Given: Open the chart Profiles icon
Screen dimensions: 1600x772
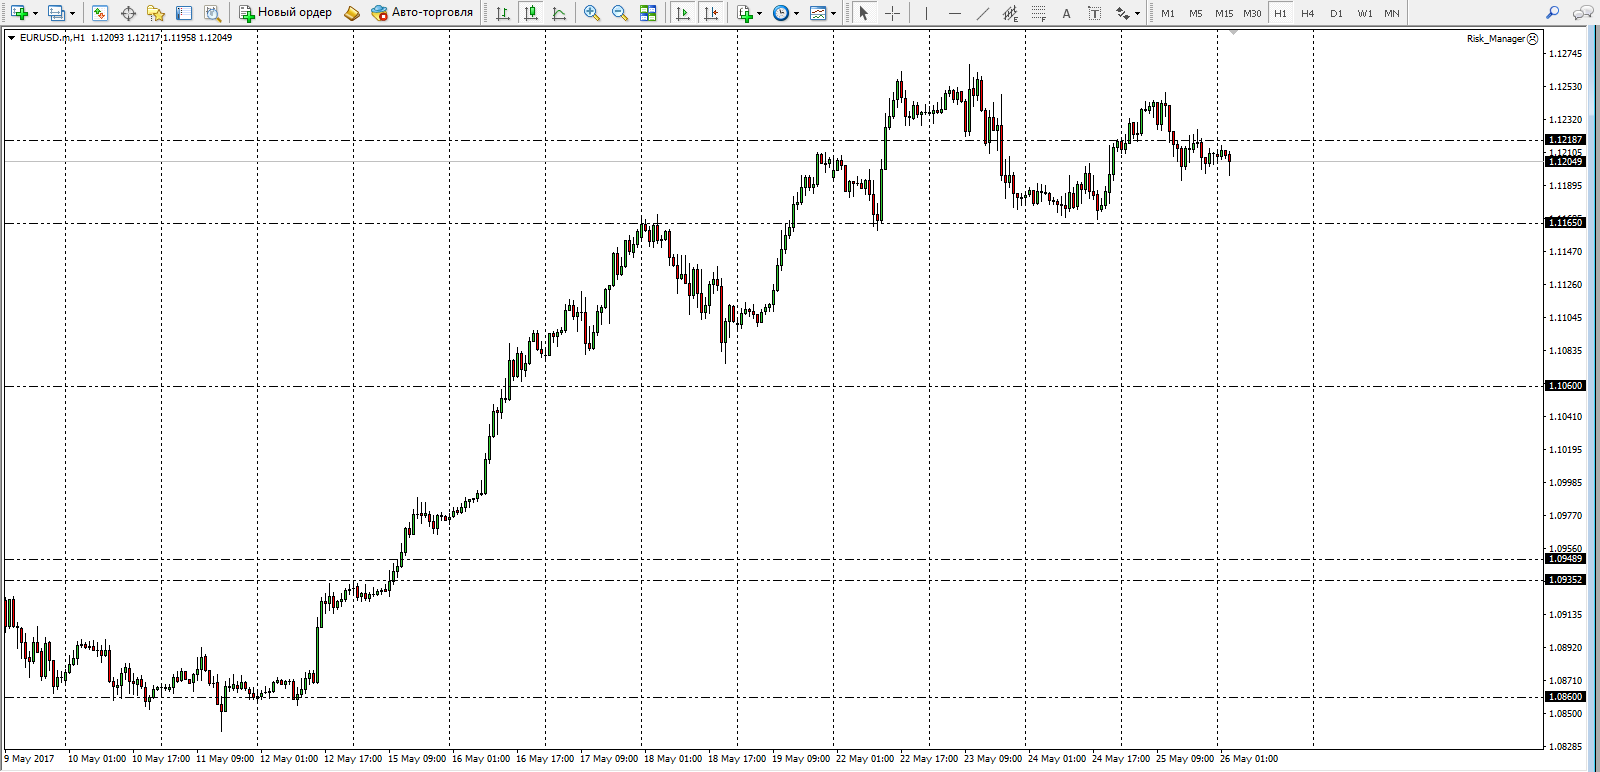Looking at the screenshot, I should tap(56, 13).
